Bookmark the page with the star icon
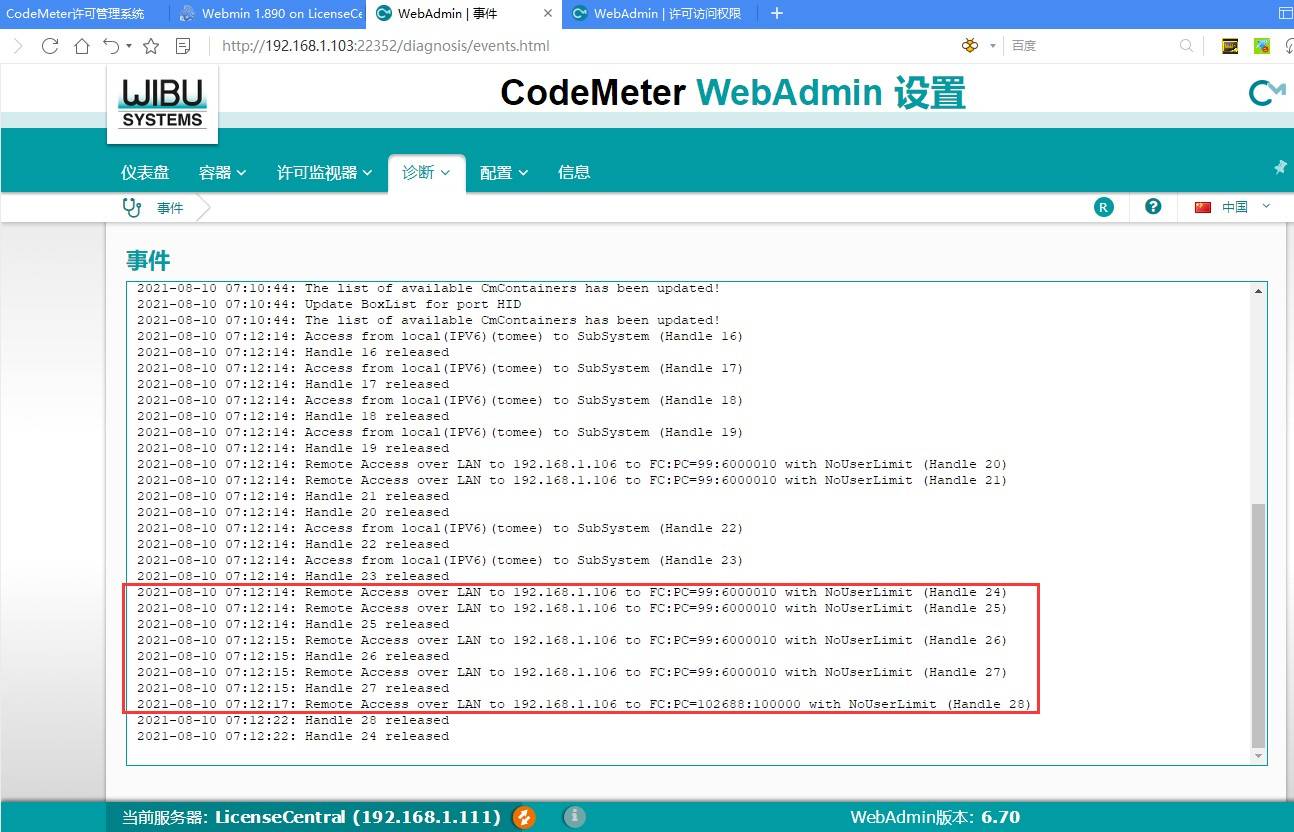1294x832 pixels. point(151,46)
